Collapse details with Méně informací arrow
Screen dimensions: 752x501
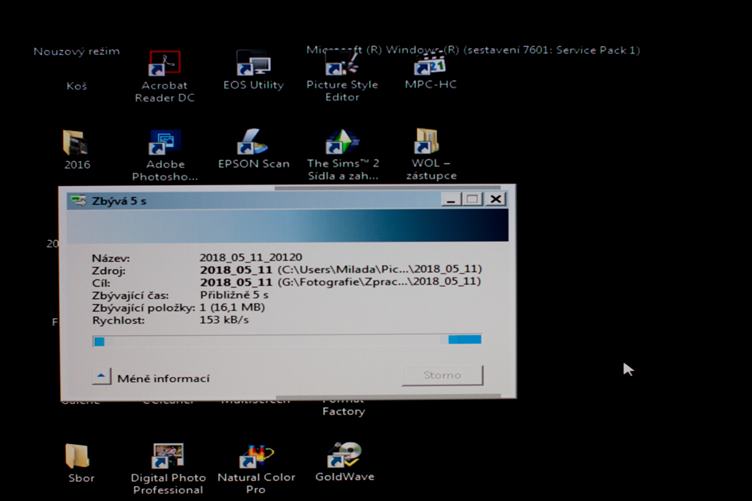[x=101, y=377]
